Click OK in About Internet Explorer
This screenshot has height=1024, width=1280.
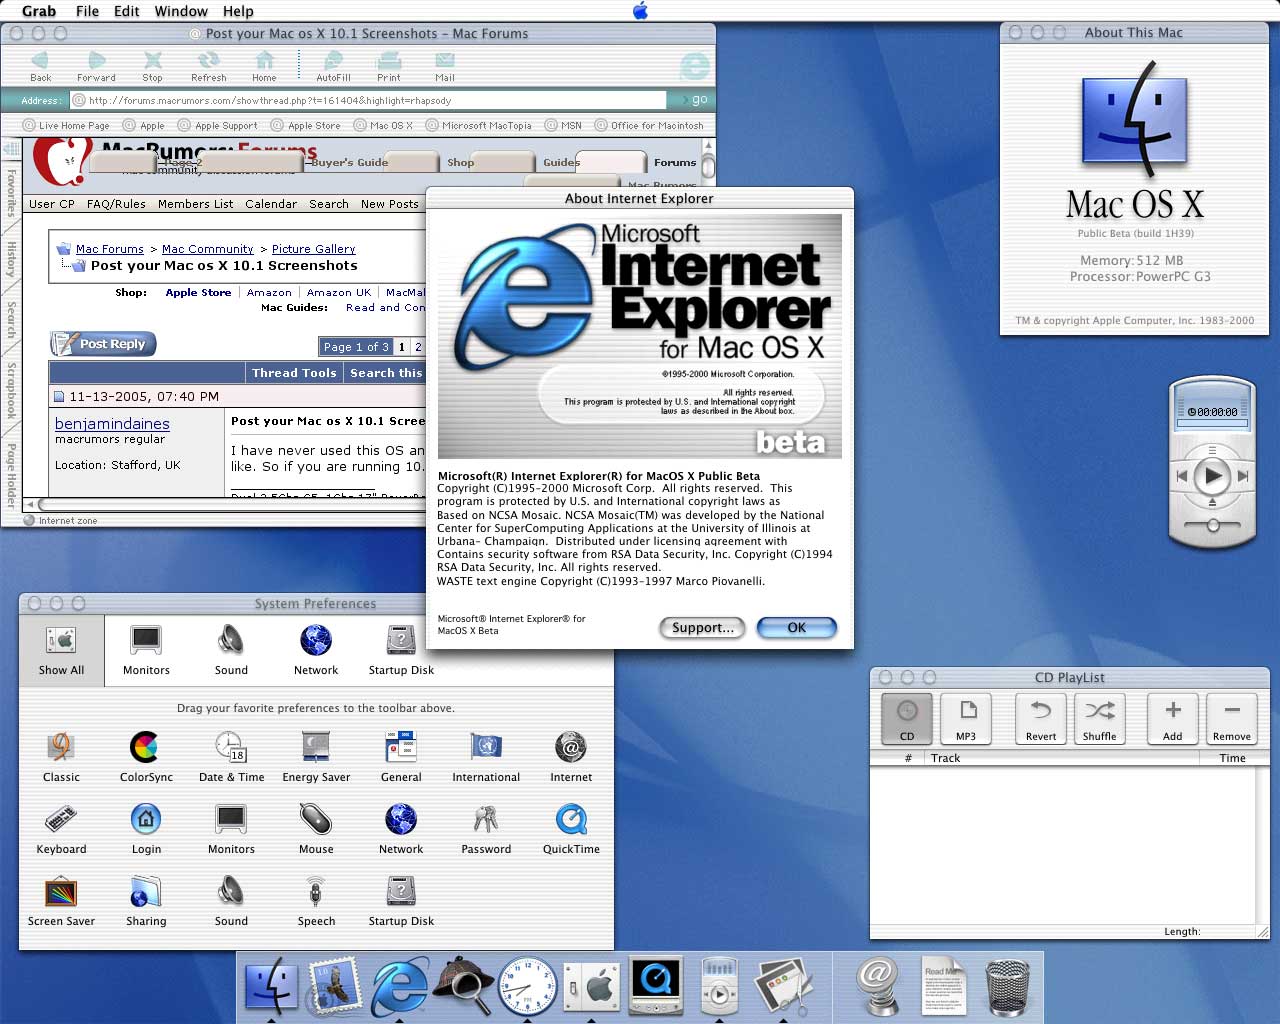click(797, 627)
